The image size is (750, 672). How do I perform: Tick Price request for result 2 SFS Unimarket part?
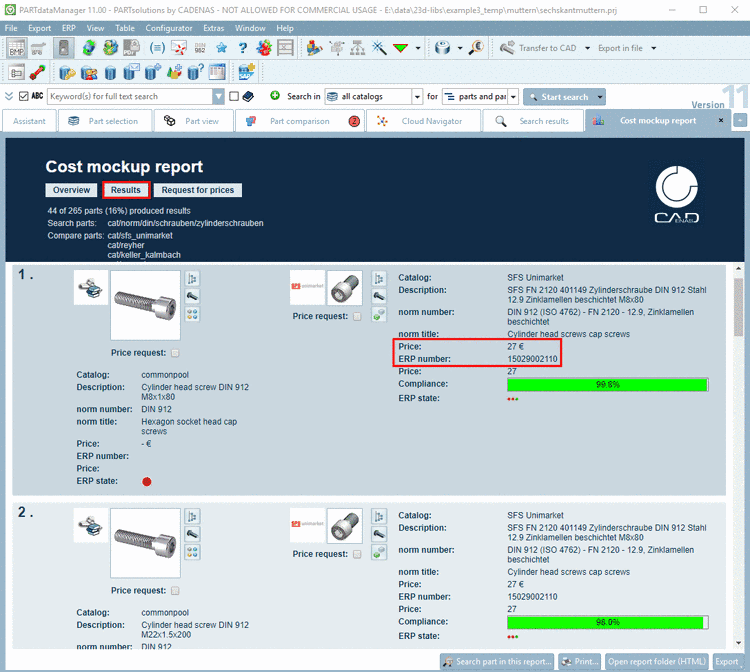coord(357,554)
